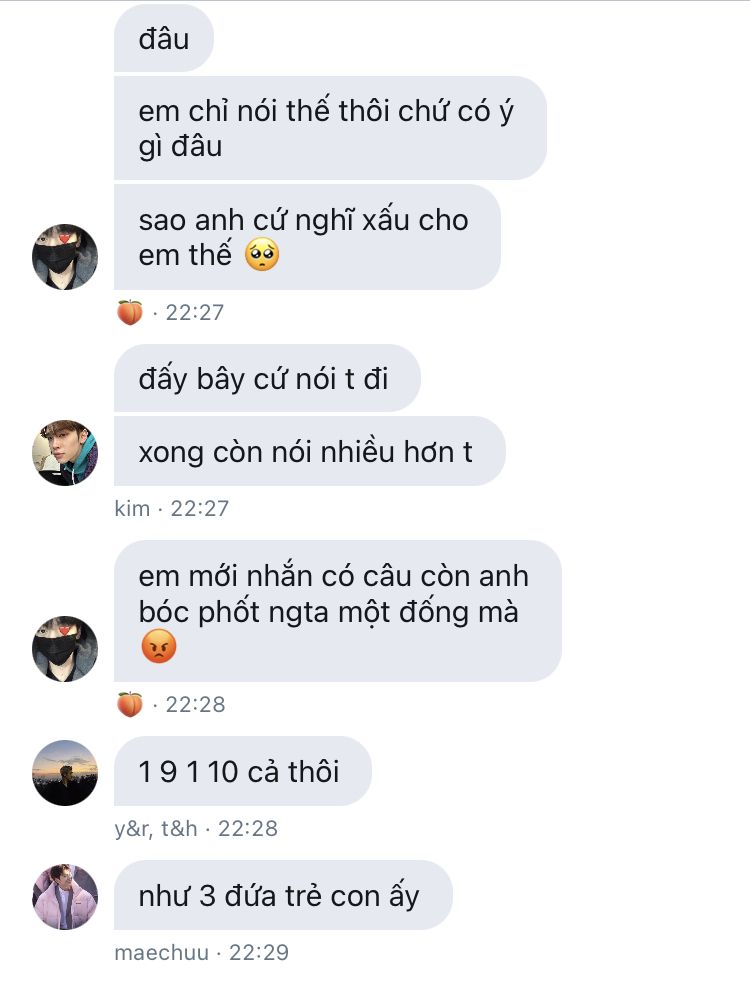750x981 pixels.
Task: Open the masked avatar next to the "bóc phốt" message
Action: 65,649
